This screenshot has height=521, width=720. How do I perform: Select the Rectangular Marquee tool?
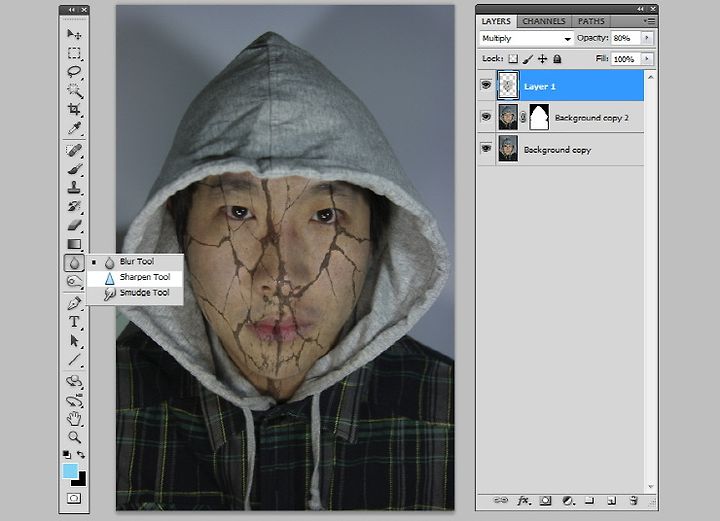point(74,53)
